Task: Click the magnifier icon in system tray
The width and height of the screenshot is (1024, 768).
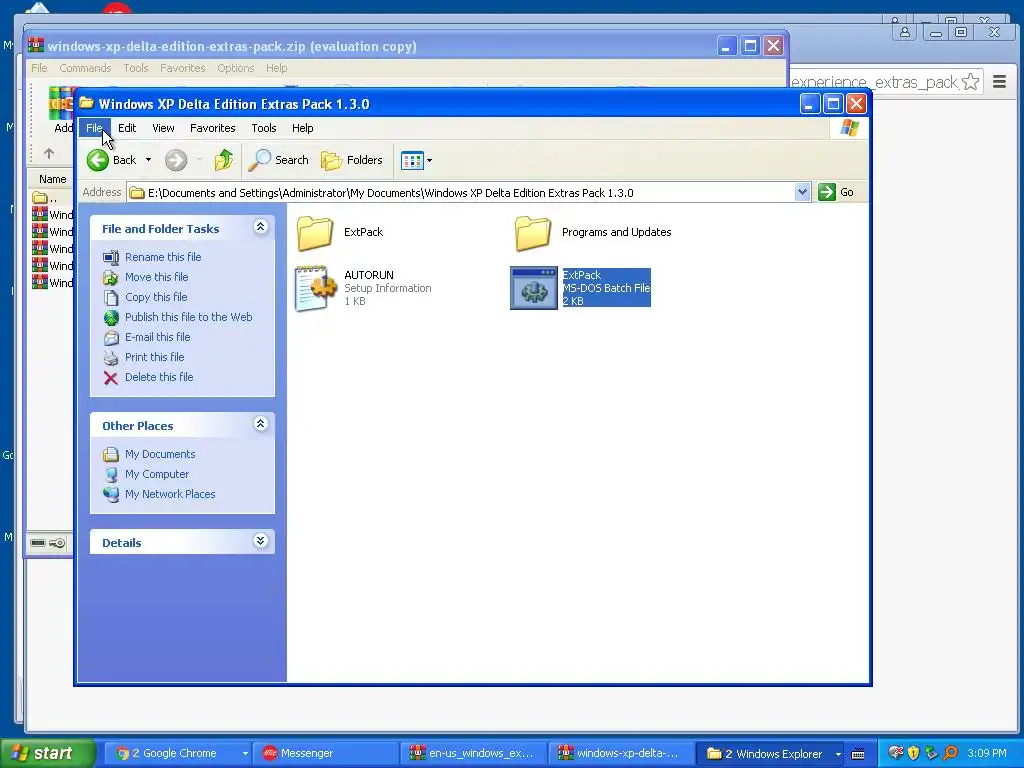Action: (x=950, y=754)
